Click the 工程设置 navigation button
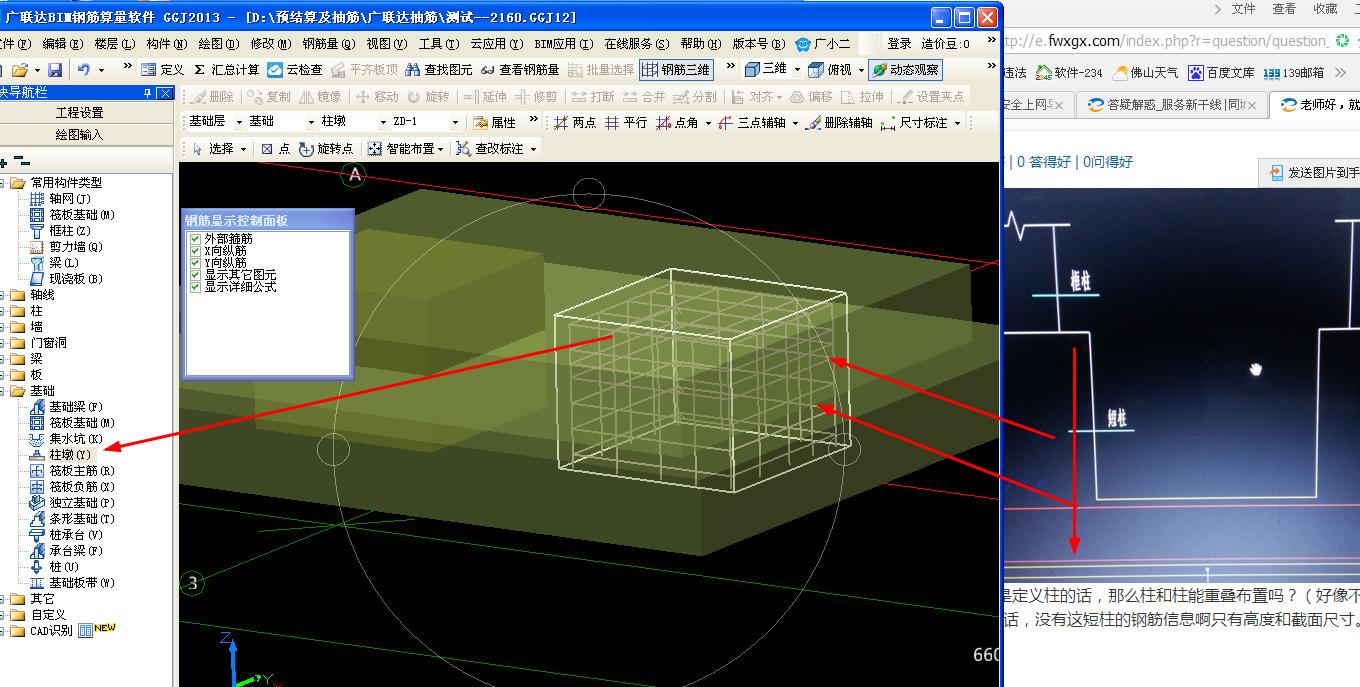Image resolution: width=1360 pixels, height=687 pixels. pos(79,113)
